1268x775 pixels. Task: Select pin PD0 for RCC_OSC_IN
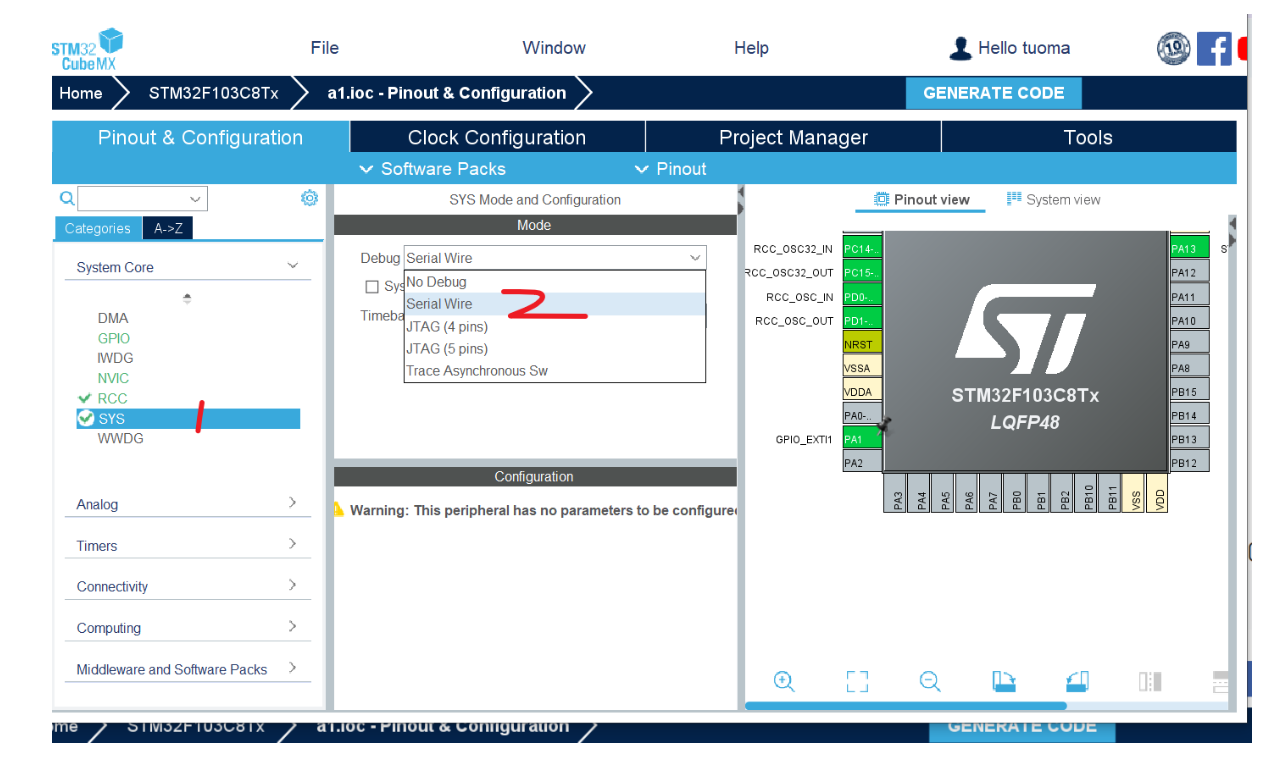pyautogui.click(x=862, y=296)
